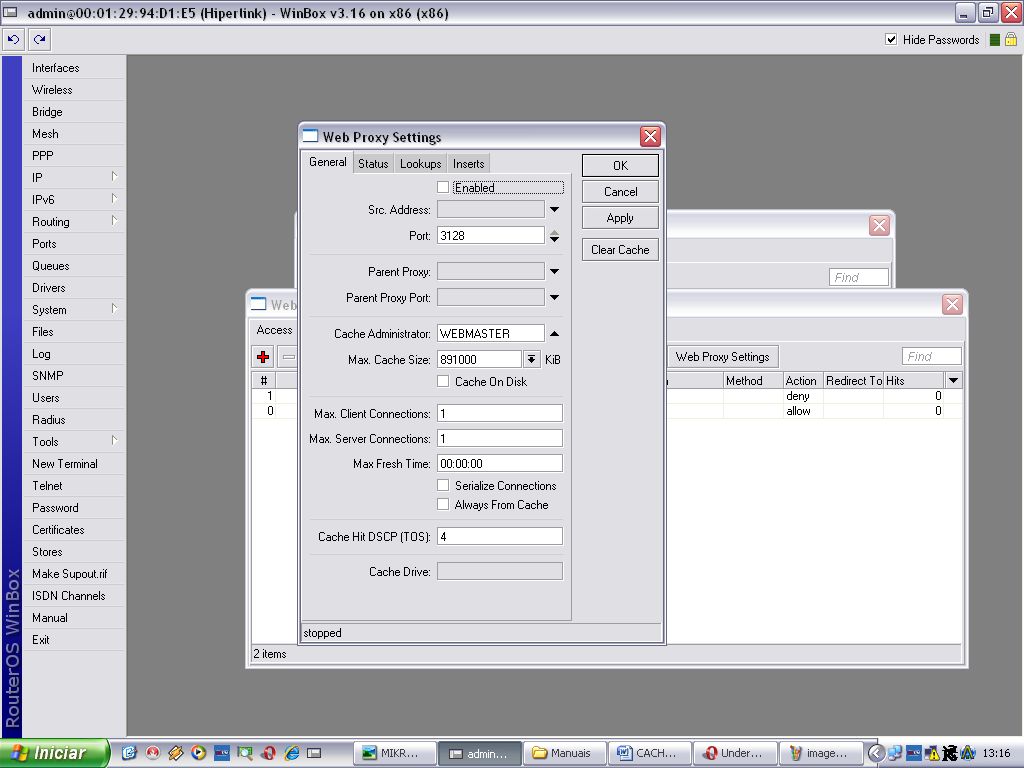
Task: Click the undo arrow in the WinBox toolbar
Action: click(13, 40)
